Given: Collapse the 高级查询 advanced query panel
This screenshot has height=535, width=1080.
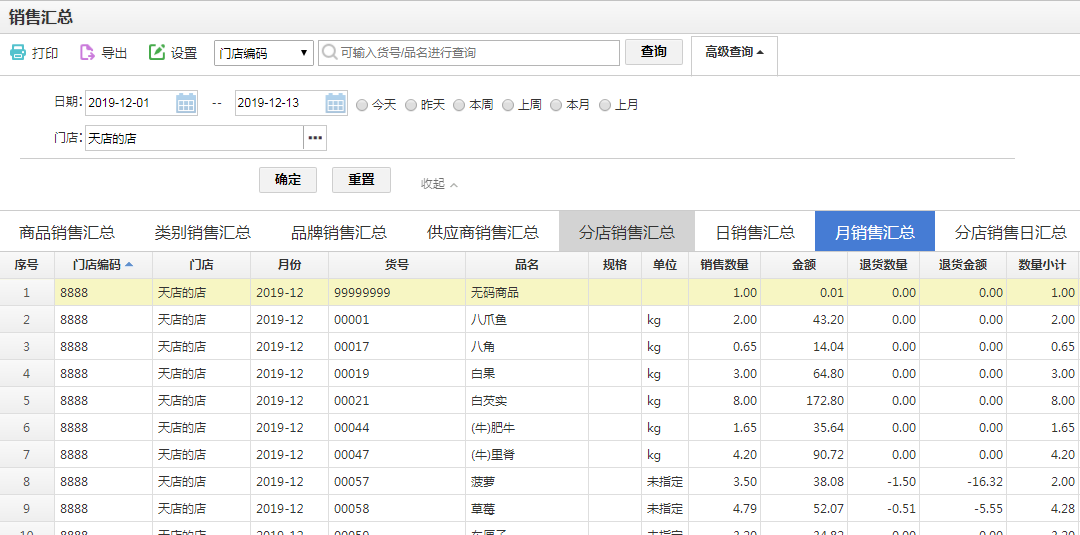Looking at the screenshot, I should [734, 52].
